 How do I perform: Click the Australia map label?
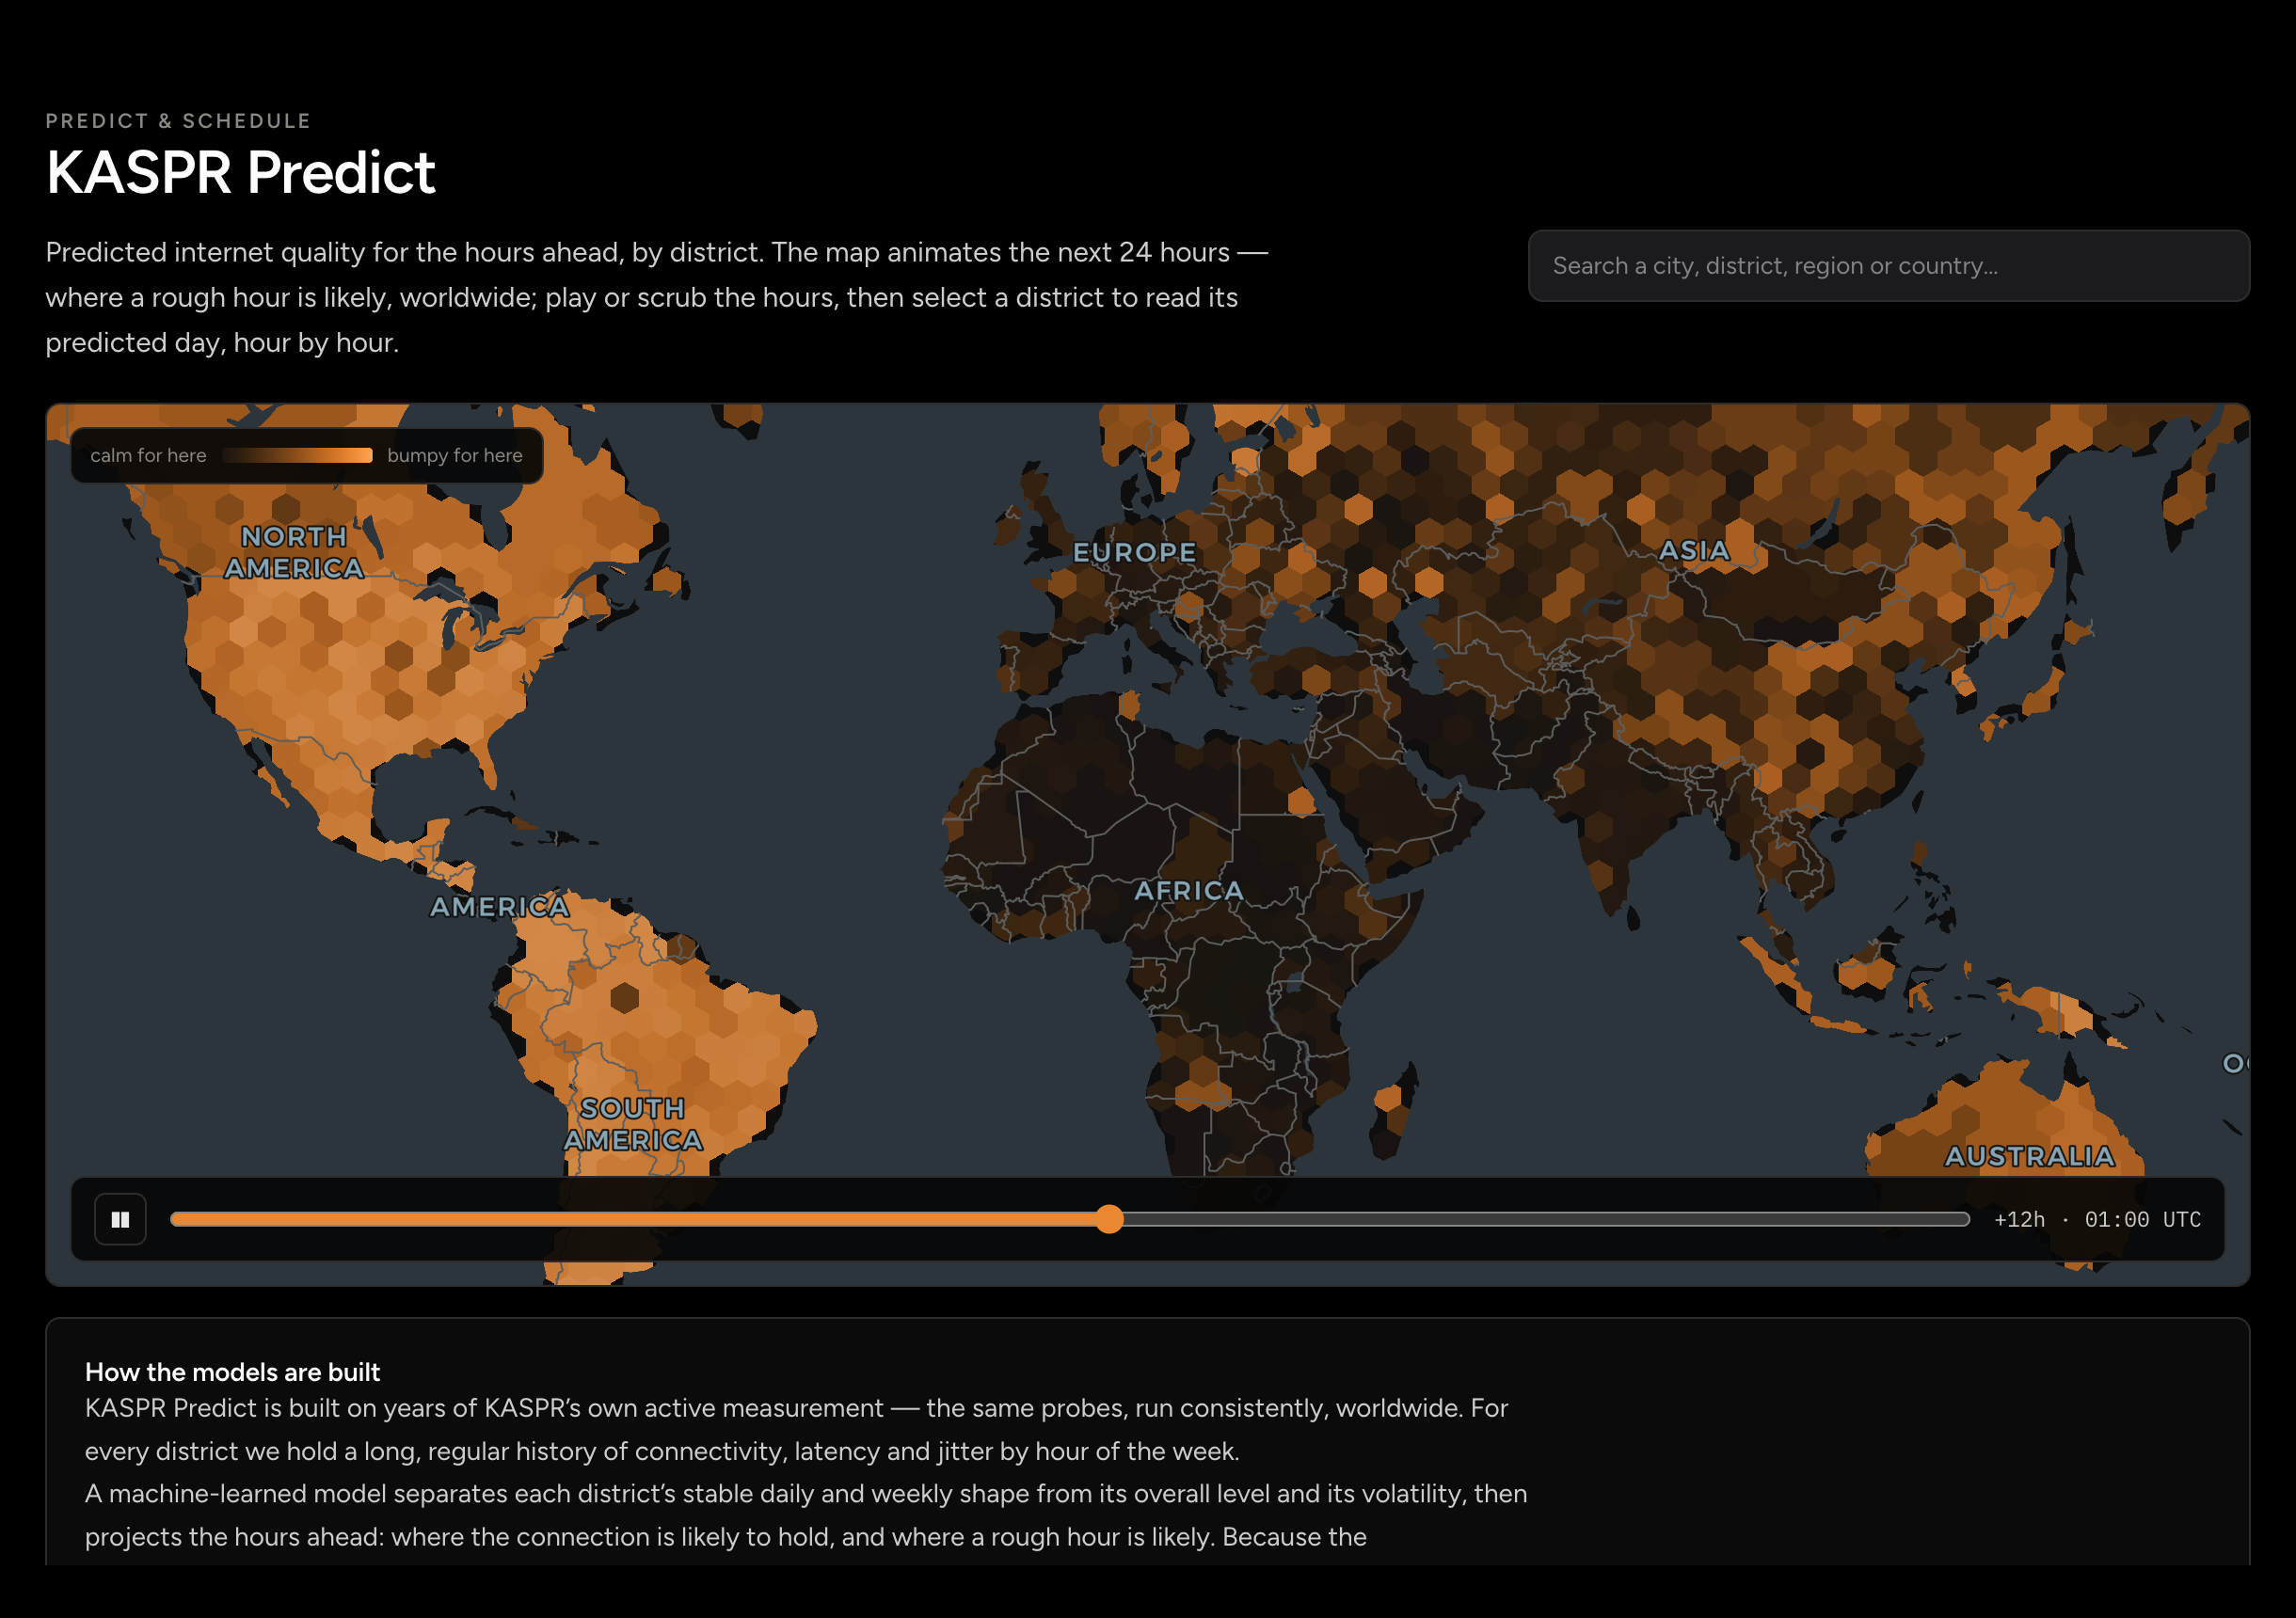coord(2030,1156)
